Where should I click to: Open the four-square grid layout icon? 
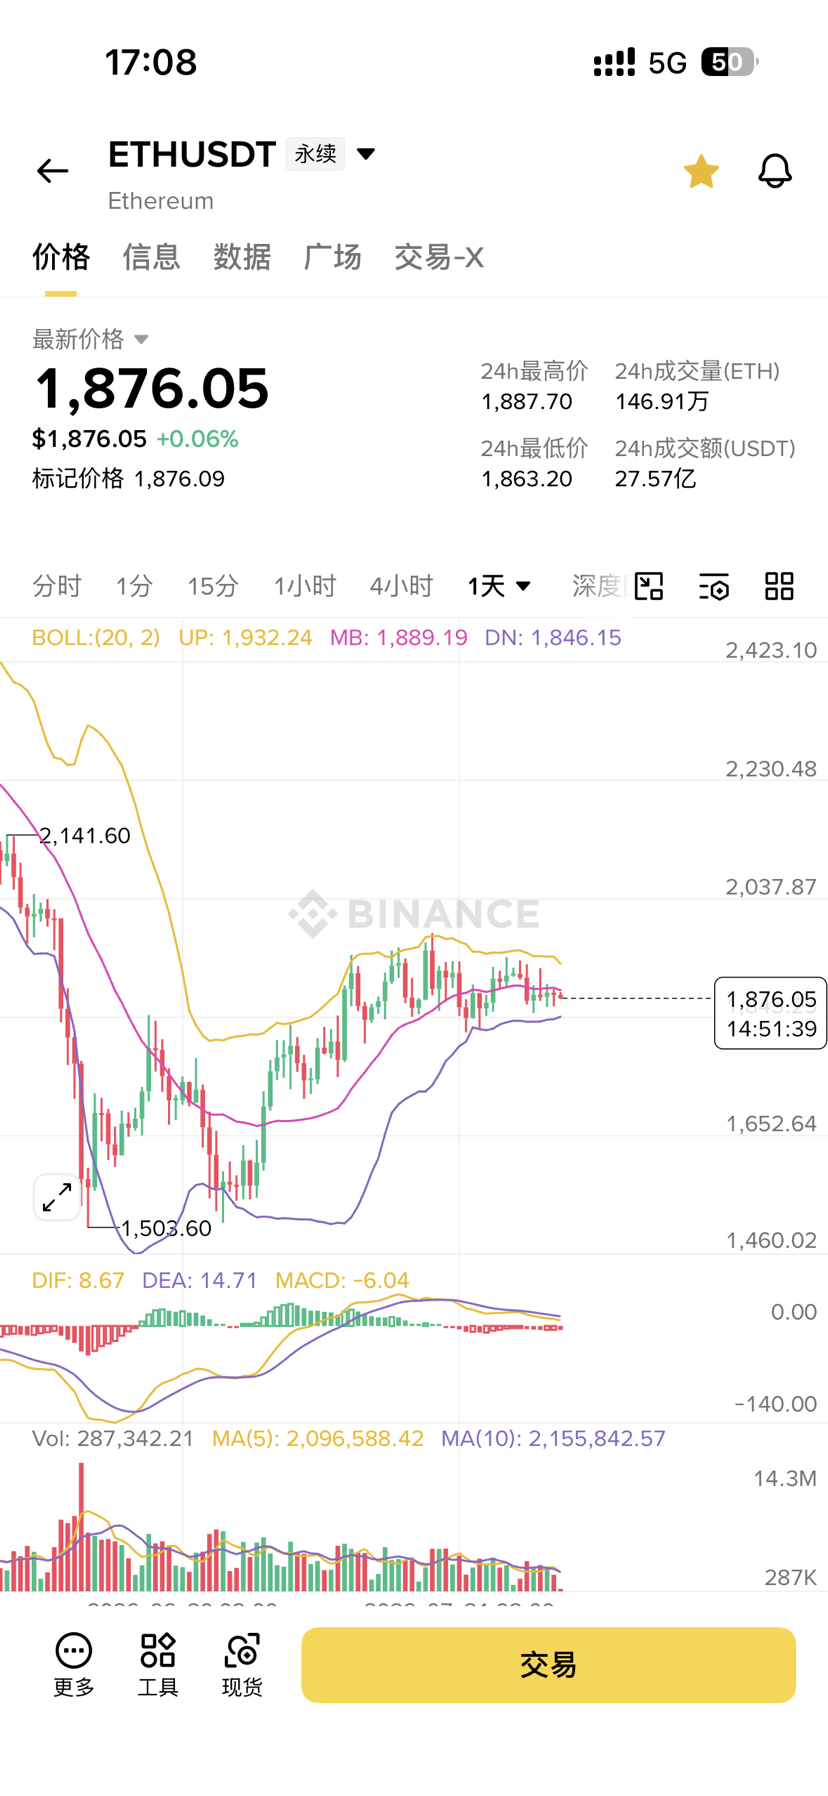(x=779, y=586)
